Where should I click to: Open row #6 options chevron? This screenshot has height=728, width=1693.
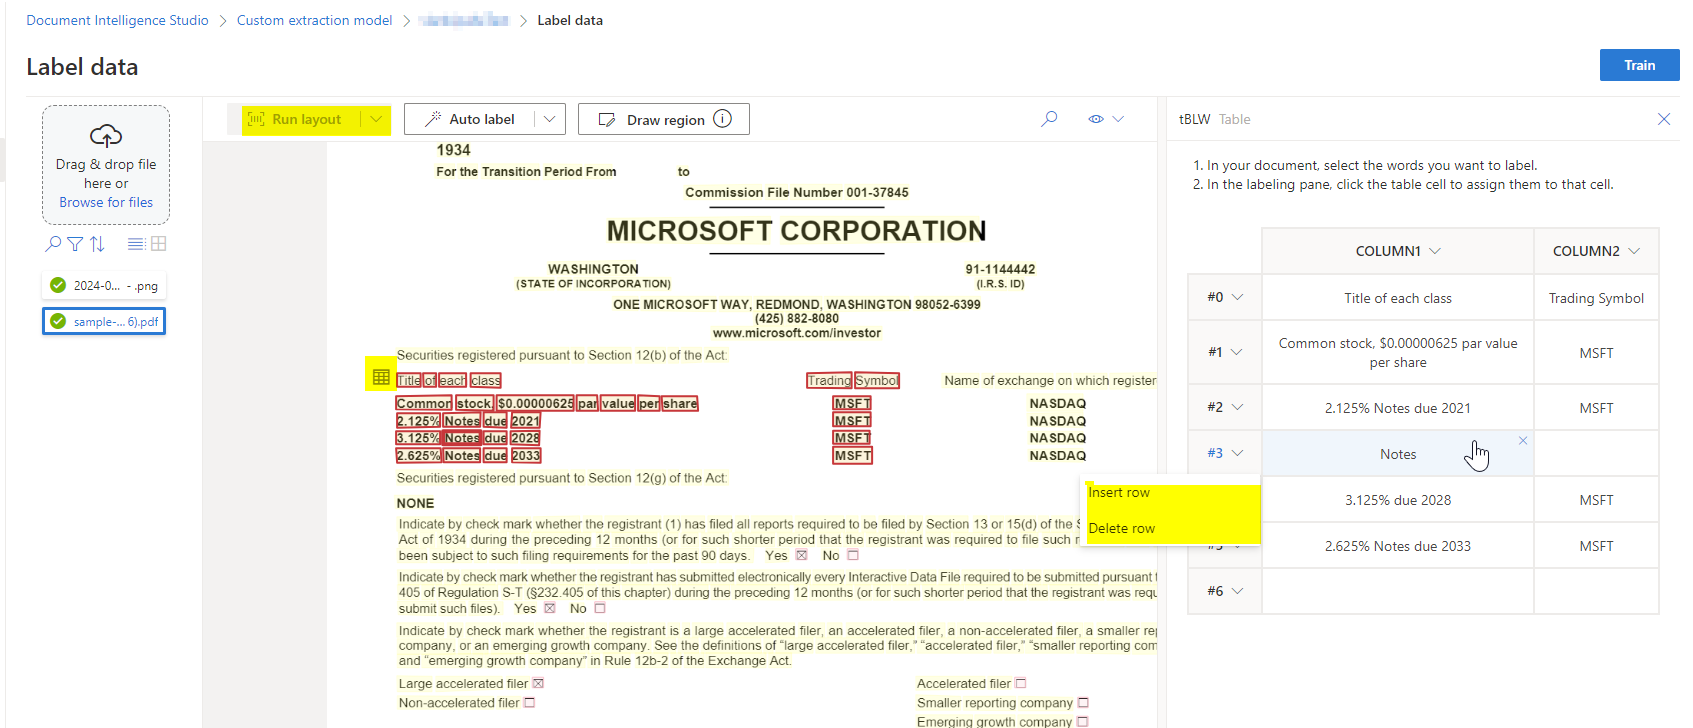point(1237,591)
